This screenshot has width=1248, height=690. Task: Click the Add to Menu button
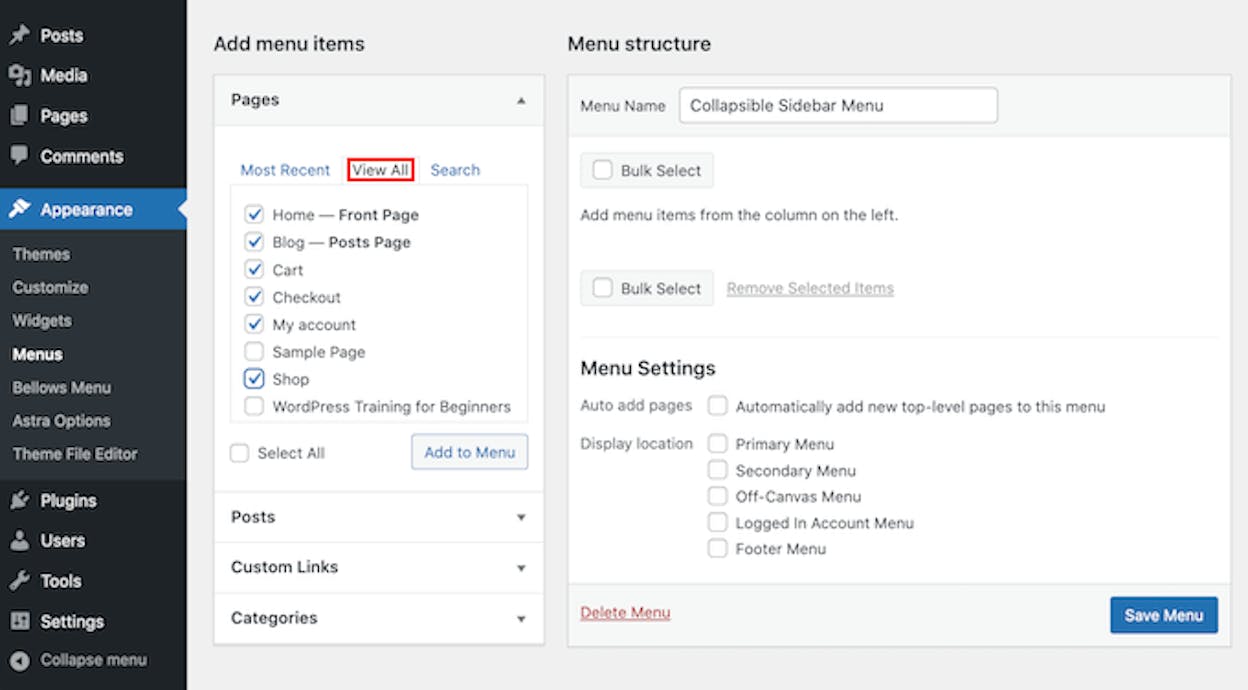click(x=469, y=452)
